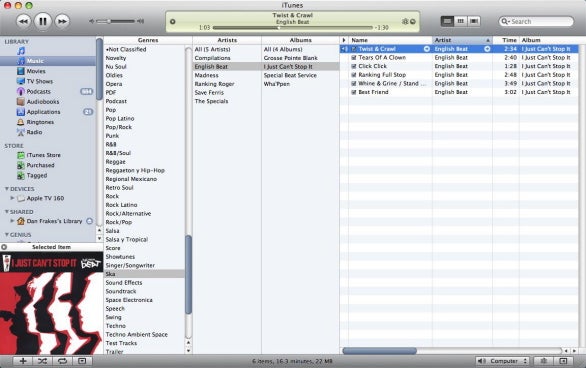The image size is (586, 368).
Task: Select Apple TV 160 device
Action: tap(45, 198)
